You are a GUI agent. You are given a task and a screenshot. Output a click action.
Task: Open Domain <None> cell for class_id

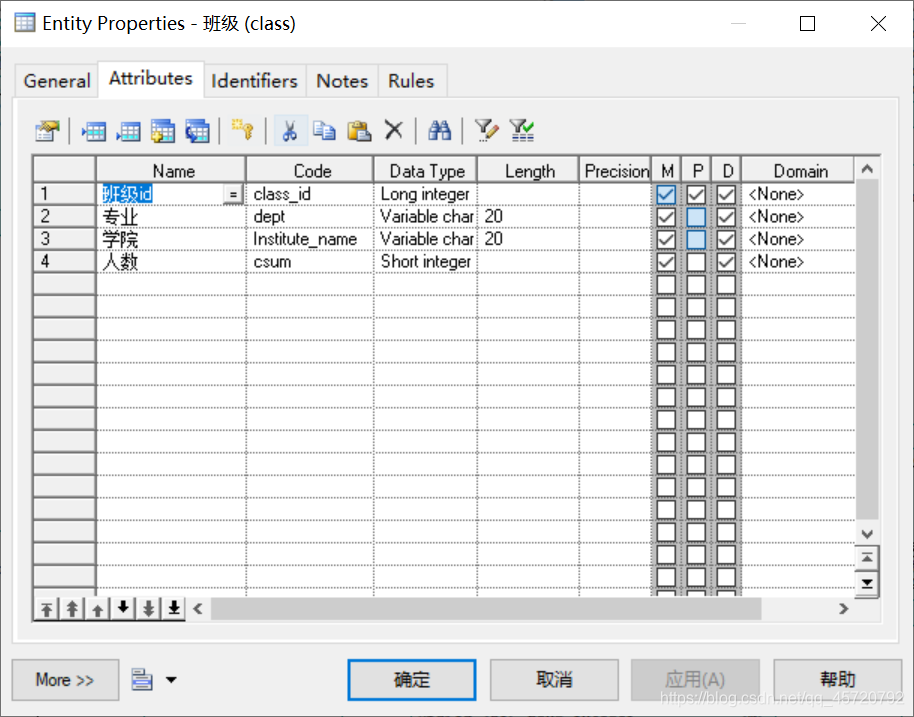pyautogui.click(x=797, y=194)
